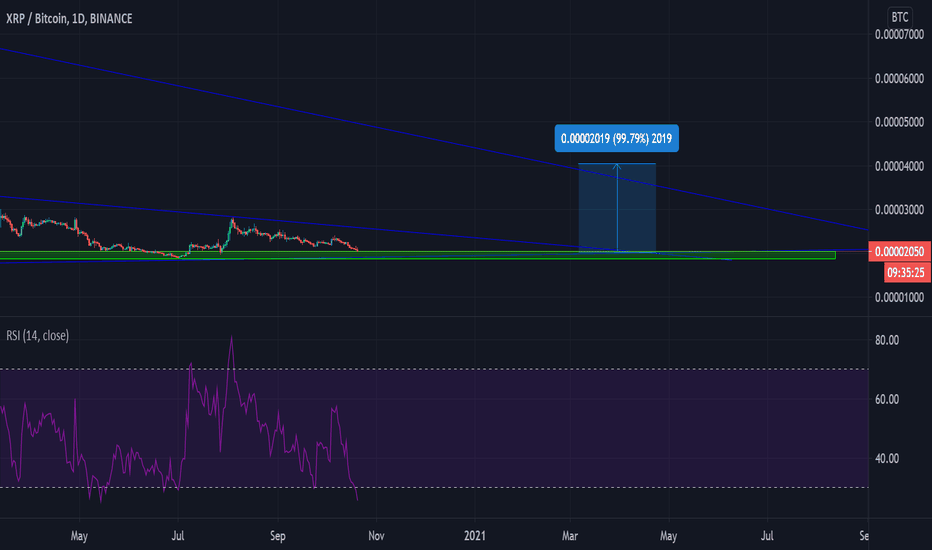Click the XRP / Bitcoin, 1D, BINANCE title
932x550 pixels.
pos(69,18)
